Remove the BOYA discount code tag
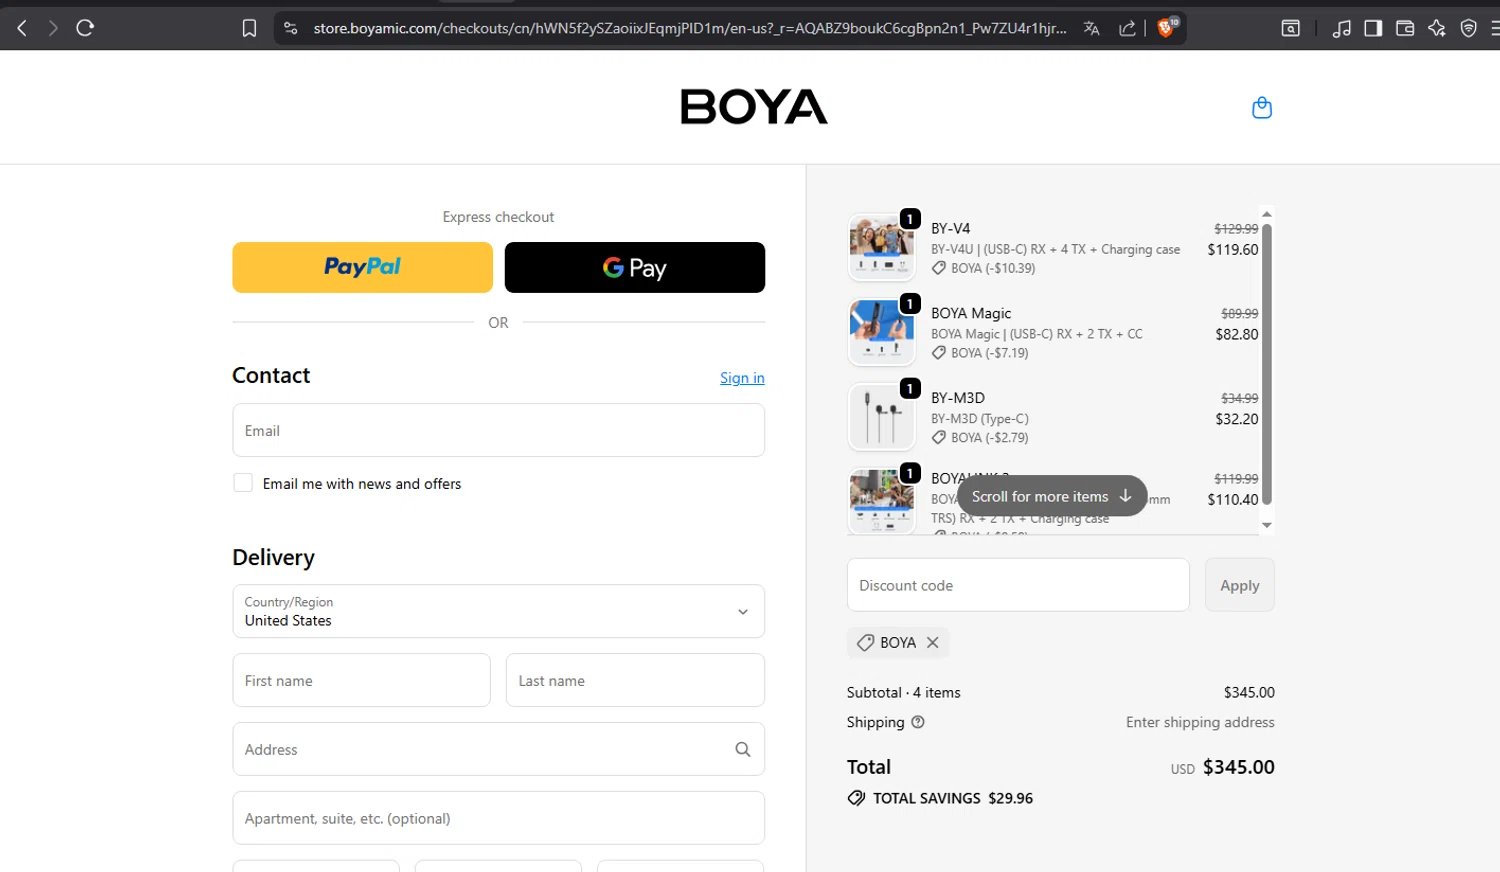 (932, 642)
